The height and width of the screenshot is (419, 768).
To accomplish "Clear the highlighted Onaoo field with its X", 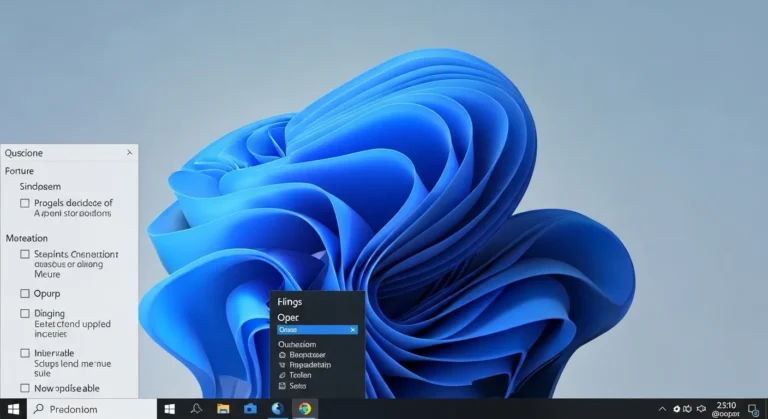I will [353, 330].
